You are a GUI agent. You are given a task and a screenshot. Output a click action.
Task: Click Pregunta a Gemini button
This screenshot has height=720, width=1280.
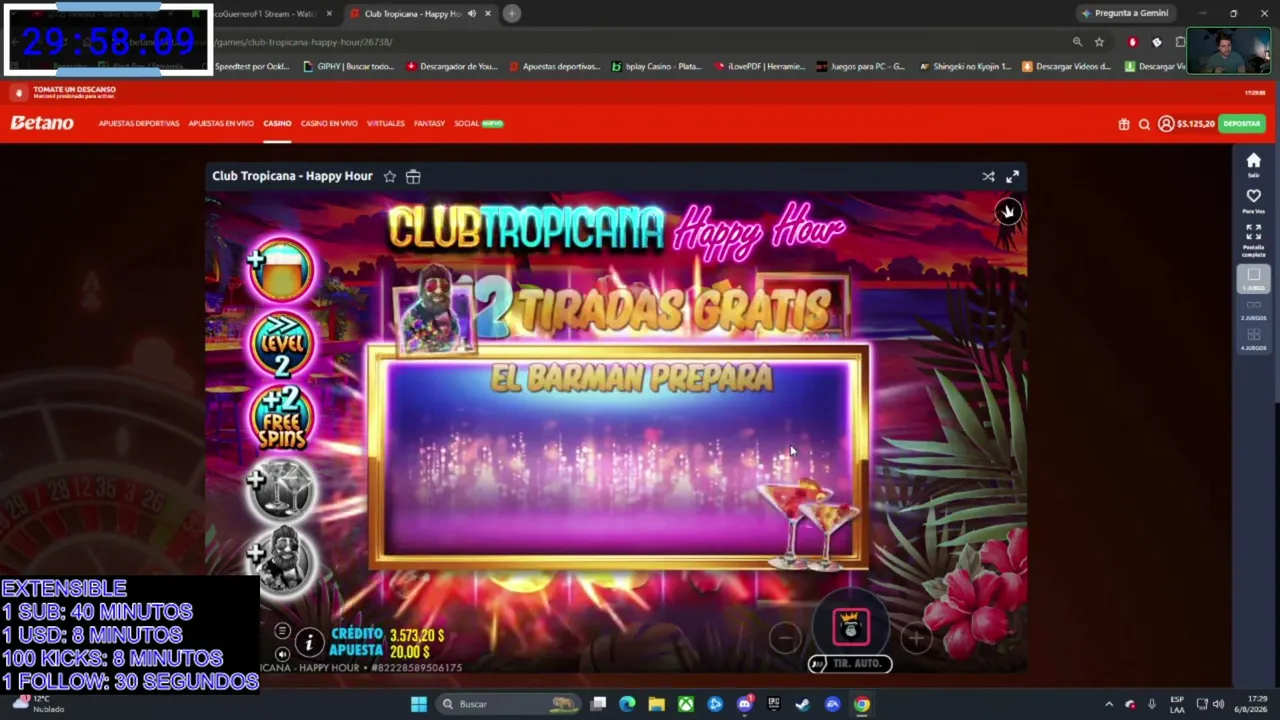pos(1125,13)
